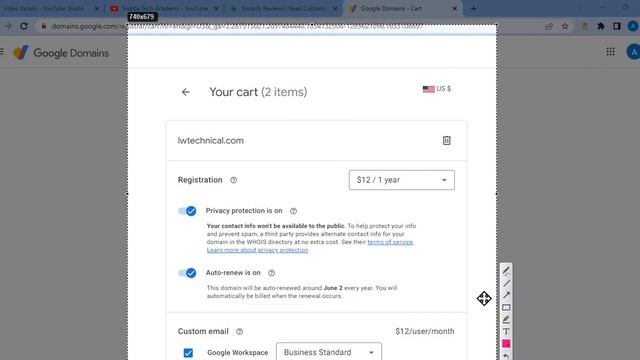Open the Google apps grid
This screenshot has width=640, height=360.
610,52
